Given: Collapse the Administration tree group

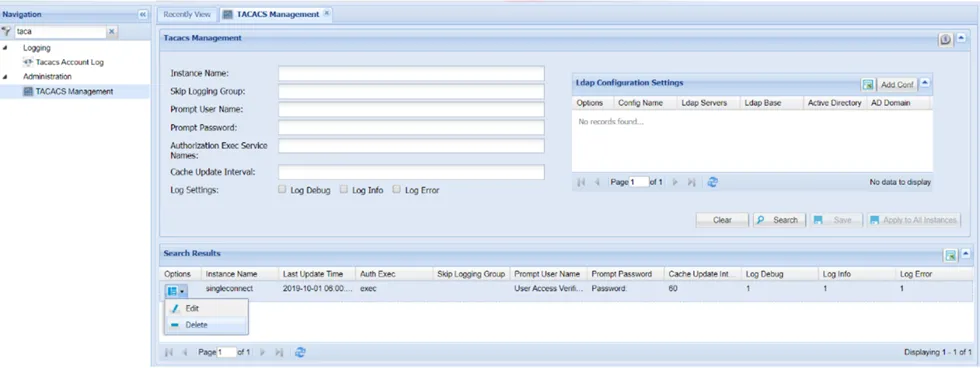Looking at the screenshot, I should pos(6,77).
